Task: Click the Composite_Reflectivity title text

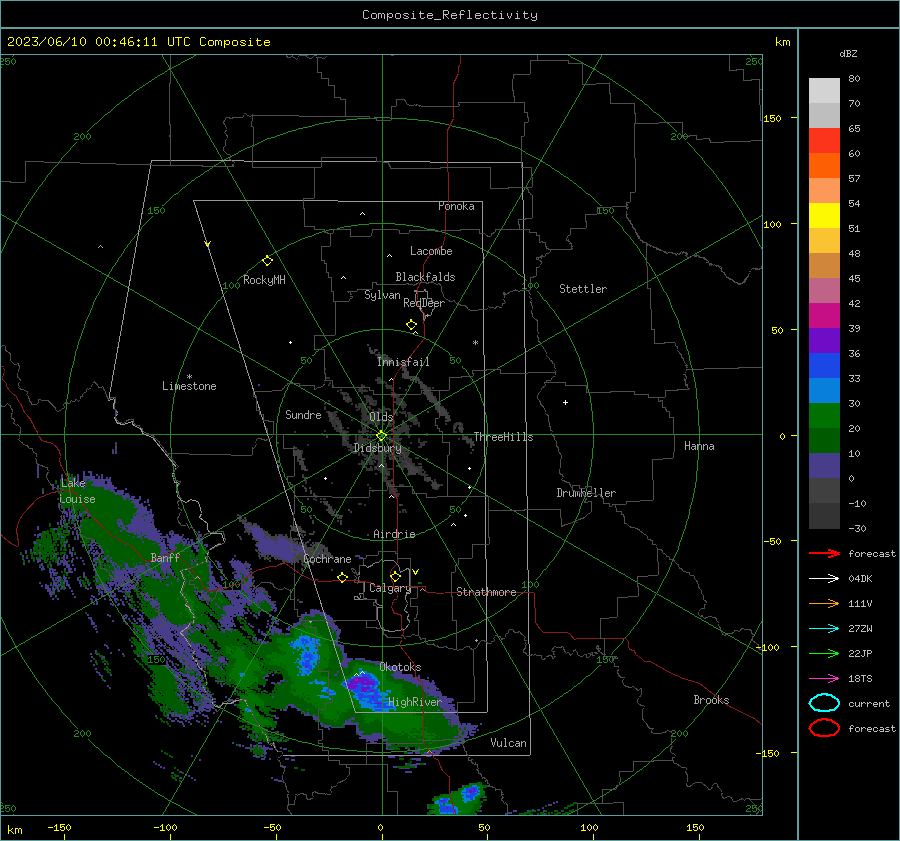Action: [x=450, y=15]
